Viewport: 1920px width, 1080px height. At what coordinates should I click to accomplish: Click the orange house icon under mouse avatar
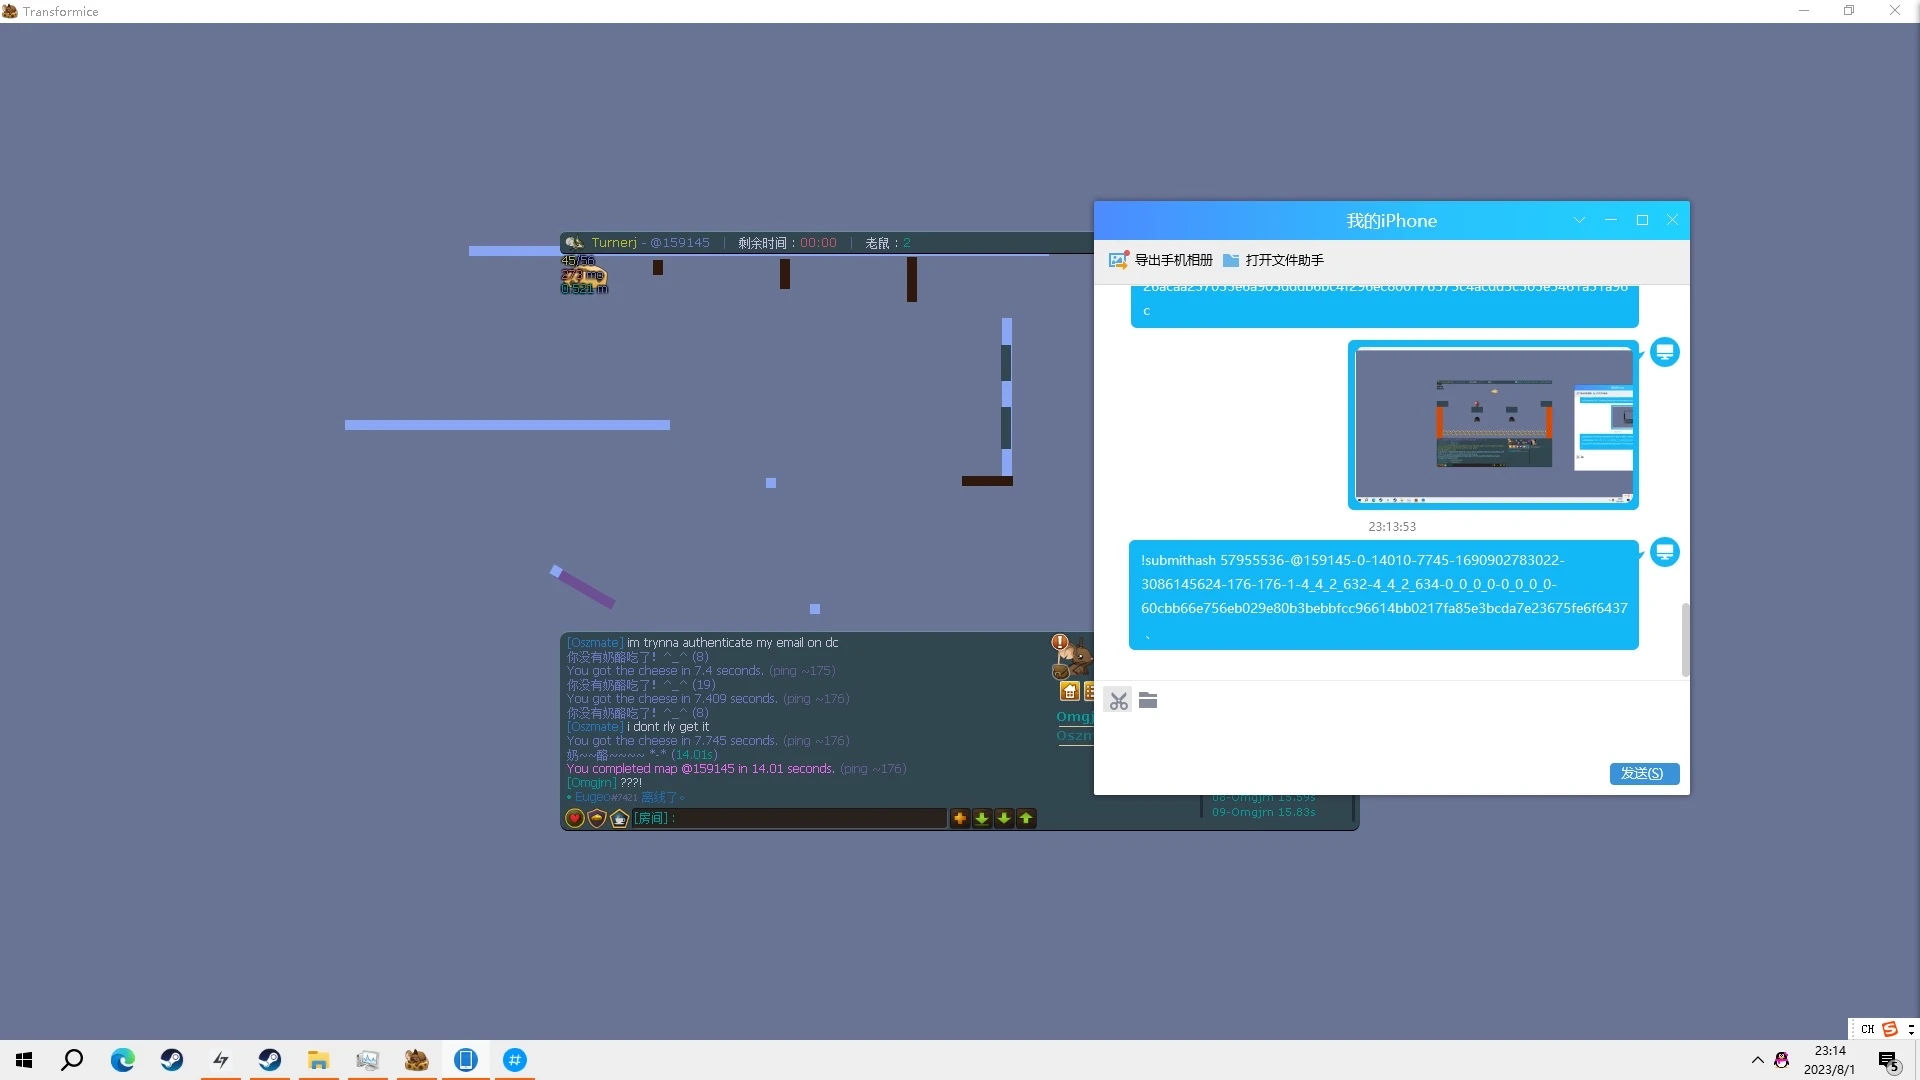pyautogui.click(x=1069, y=691)
